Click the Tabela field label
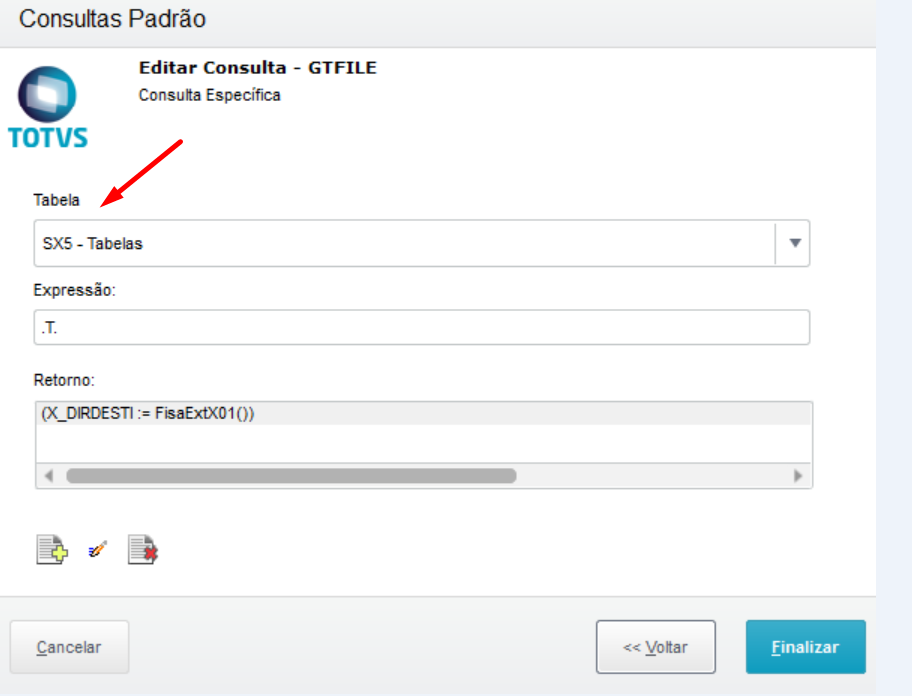The height and width of the screenshot is (696, 912). click(x=56, y=200)
